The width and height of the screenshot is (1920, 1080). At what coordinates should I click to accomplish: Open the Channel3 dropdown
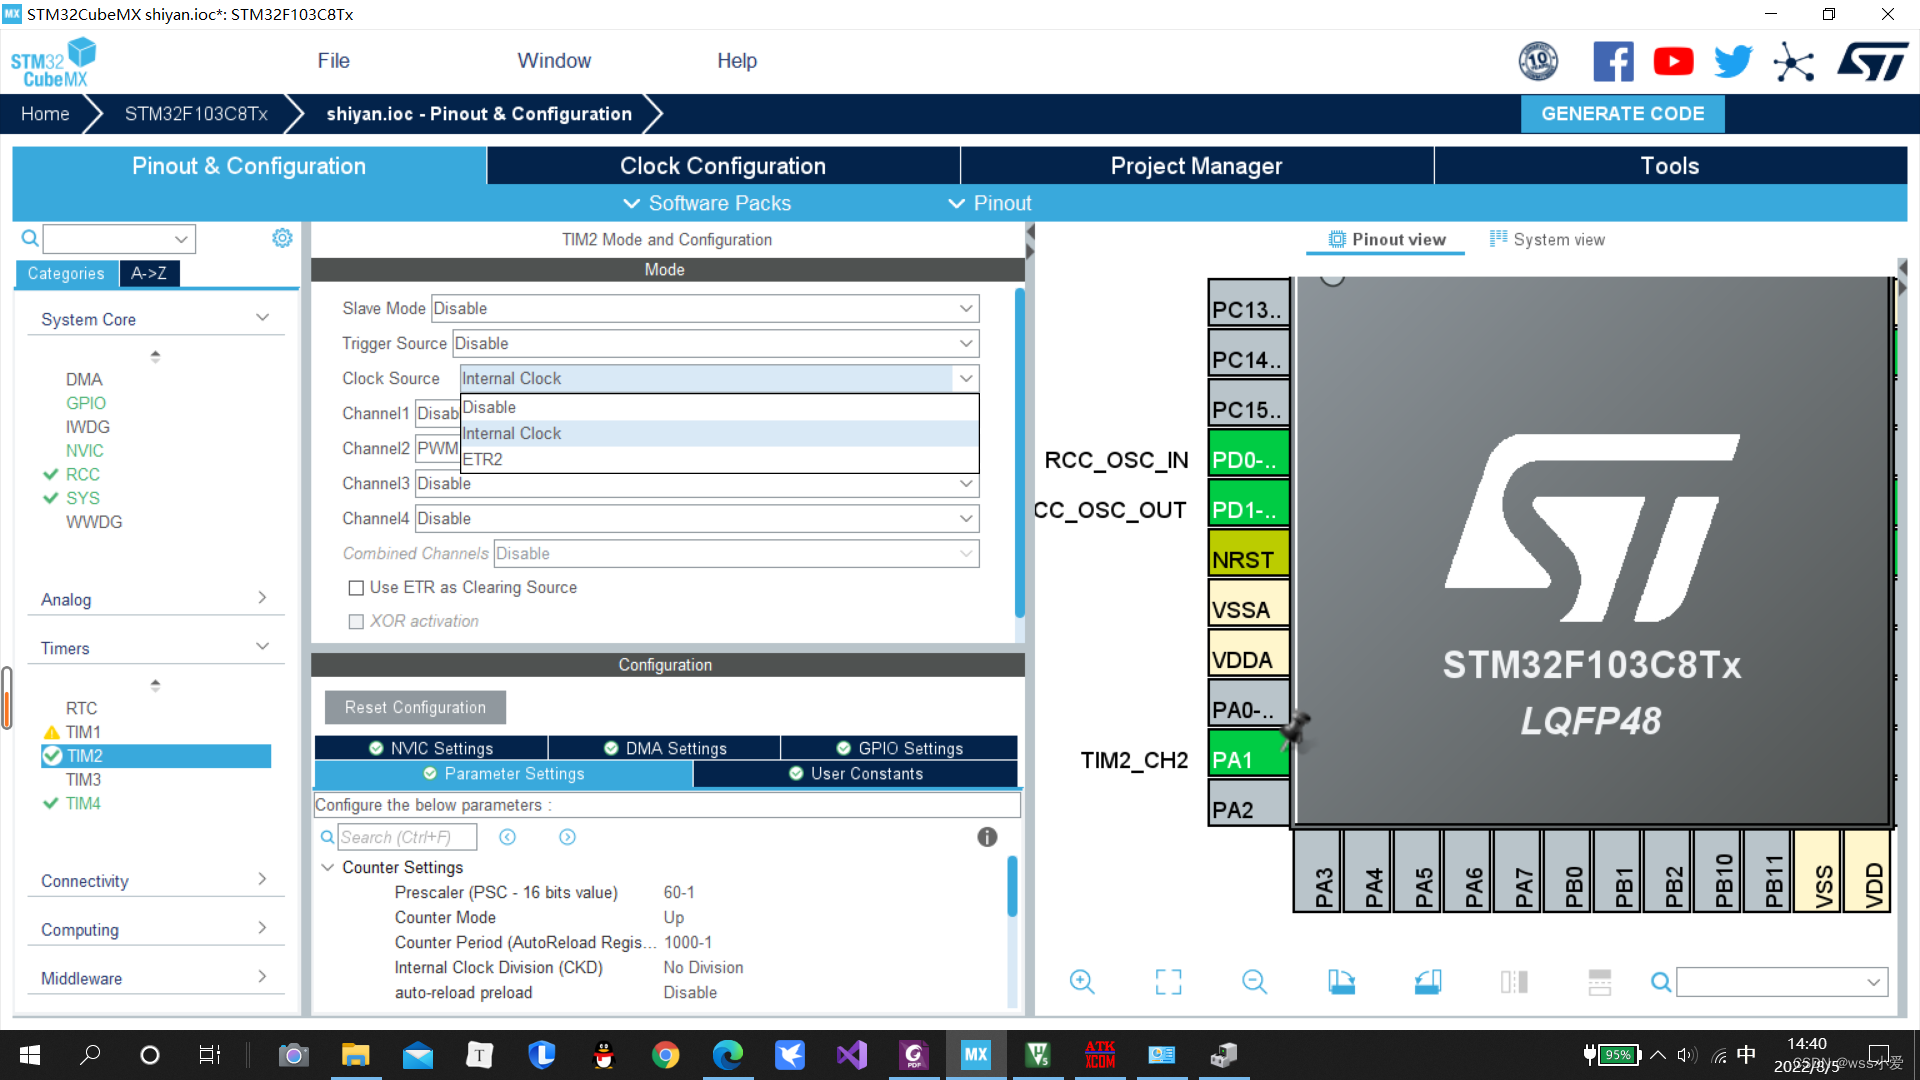tap(696, 483)
